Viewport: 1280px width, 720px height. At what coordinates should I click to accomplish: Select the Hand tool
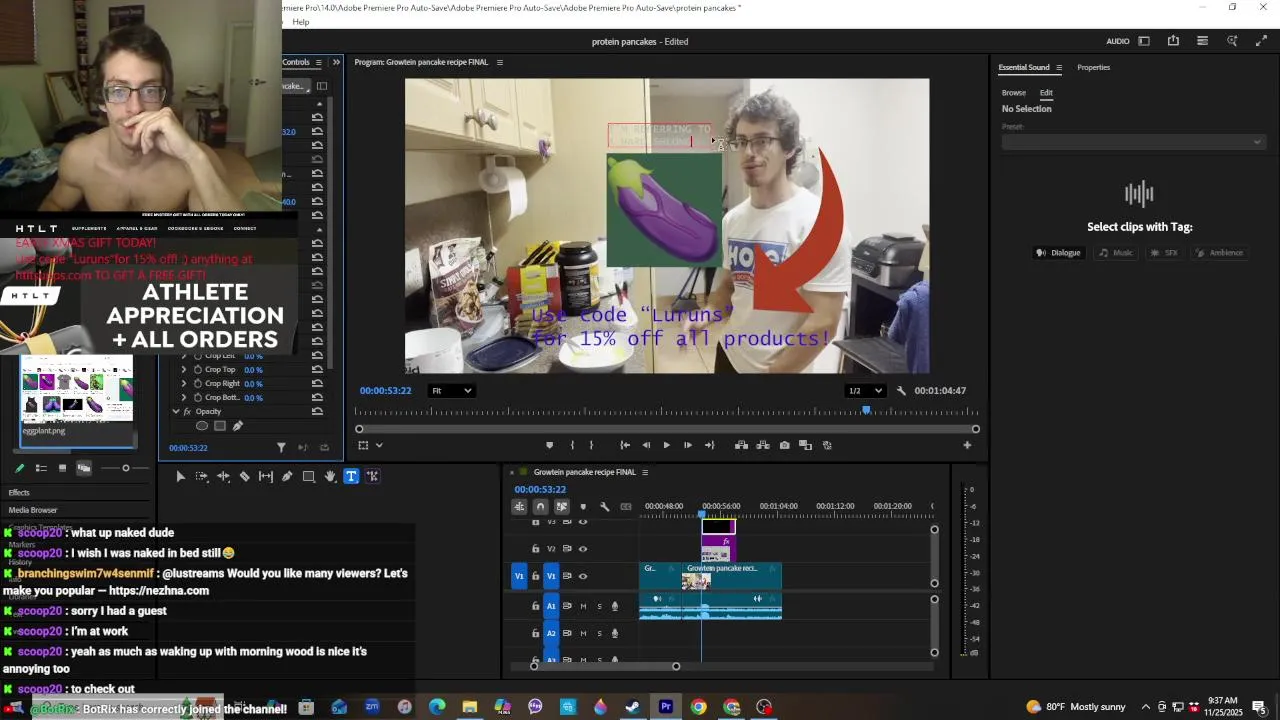330,477
